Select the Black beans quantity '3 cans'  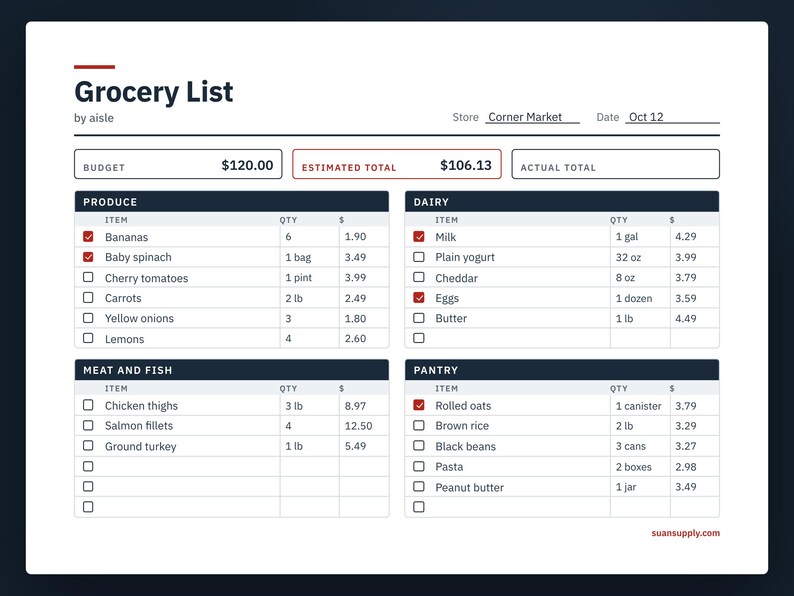pyautogui.click(x=631, y=446)
